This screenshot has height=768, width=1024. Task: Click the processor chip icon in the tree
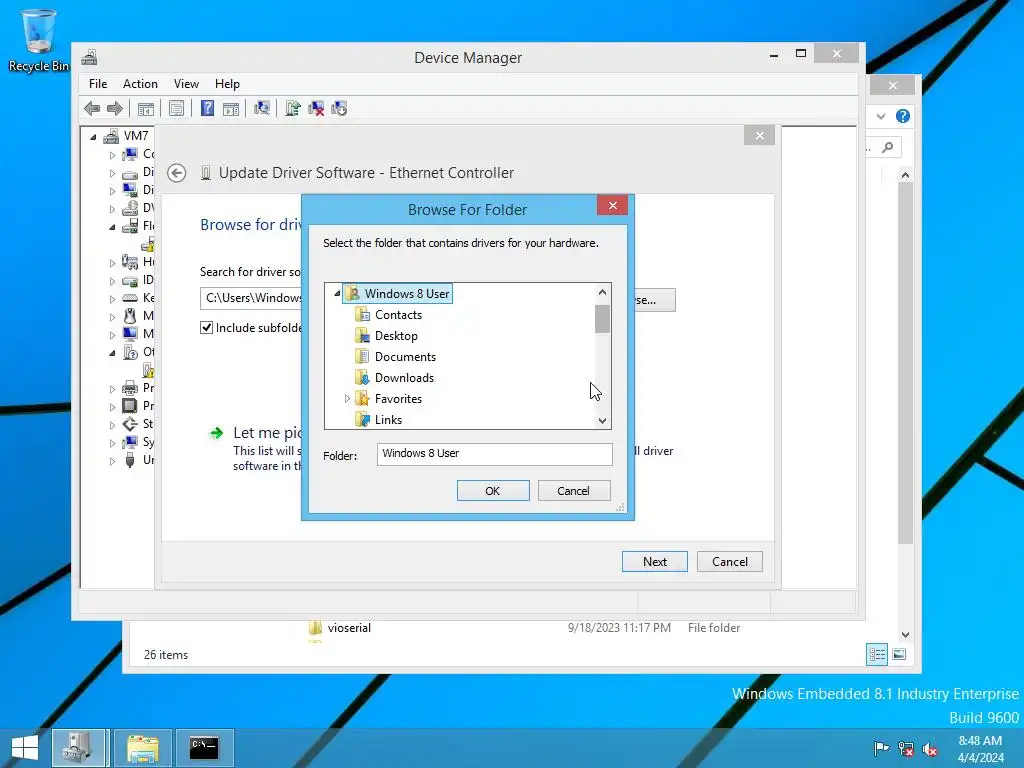(130, 406)
